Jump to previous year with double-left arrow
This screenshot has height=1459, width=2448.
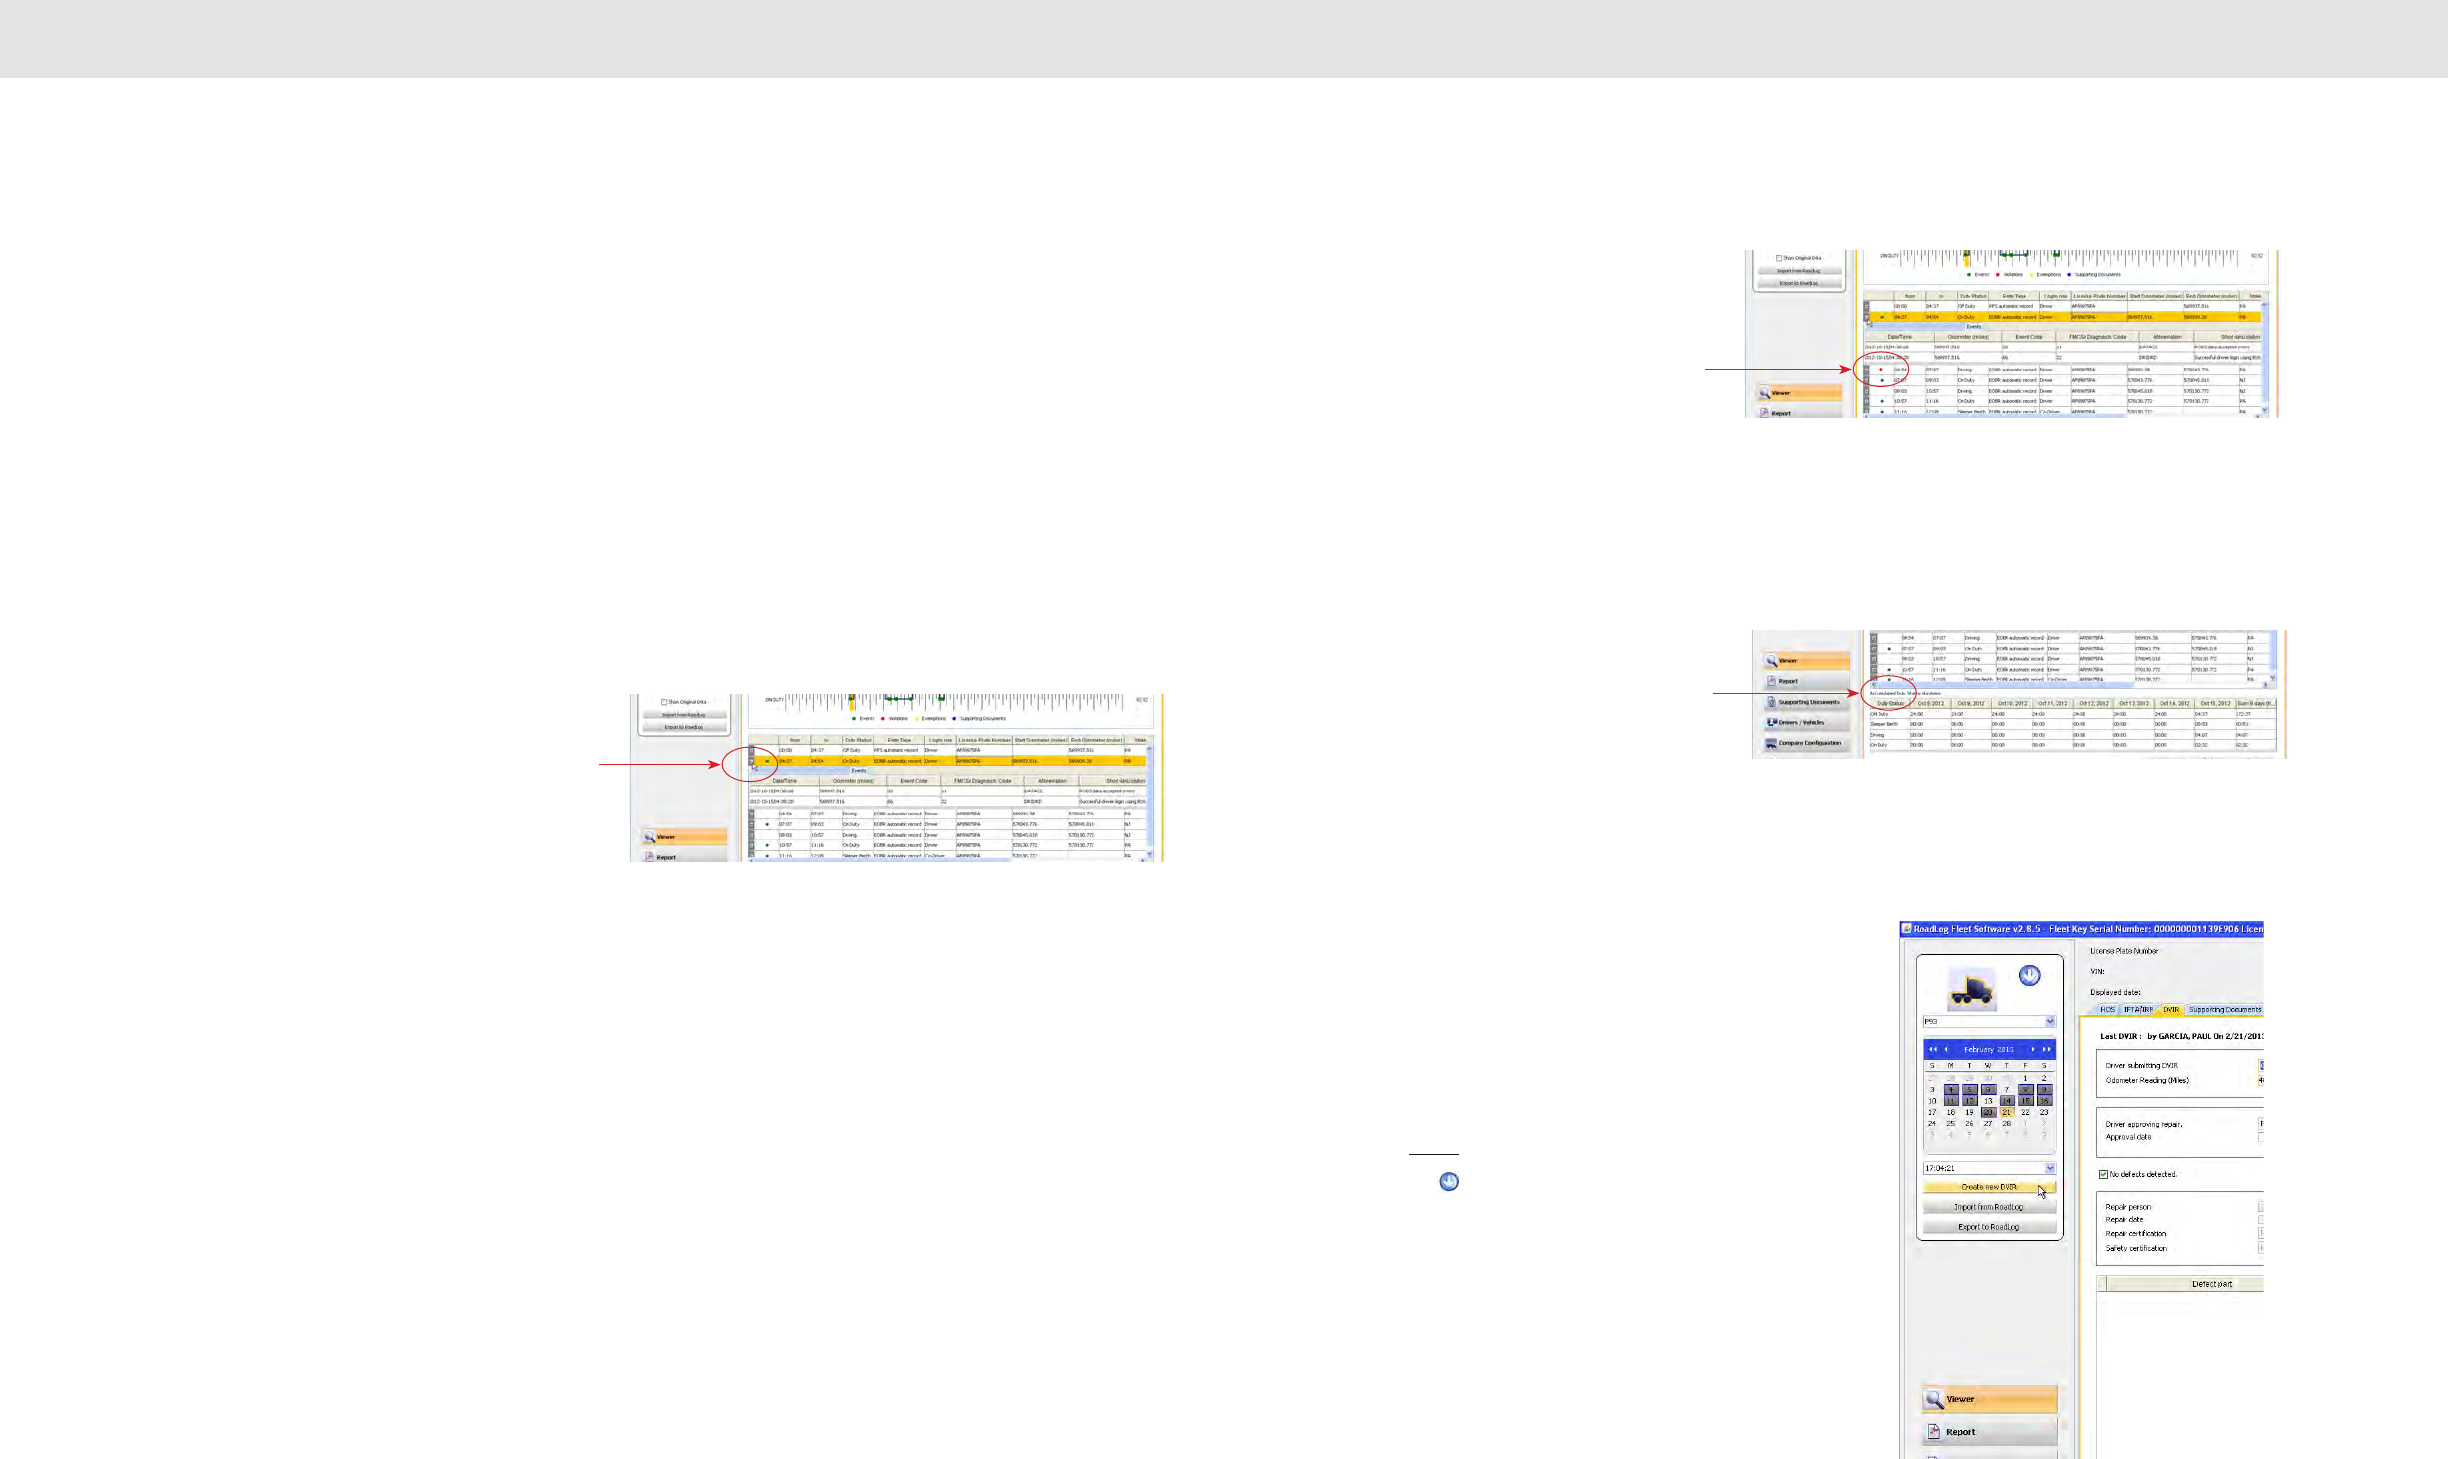[x=1932, y=1049]
